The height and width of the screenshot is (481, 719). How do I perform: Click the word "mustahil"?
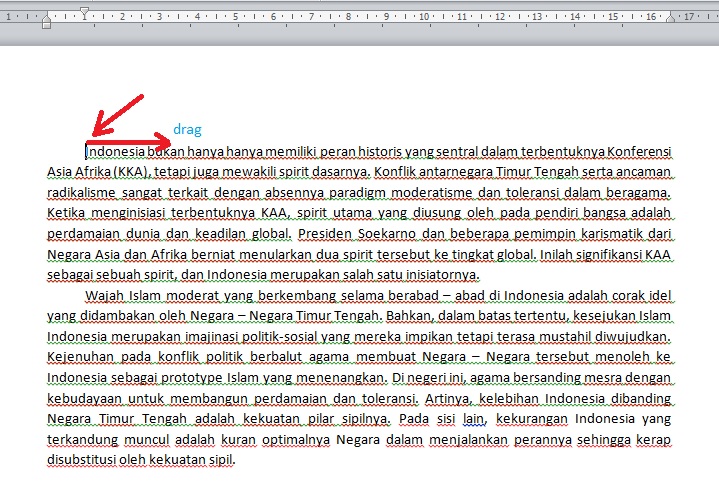pos(565,337)
